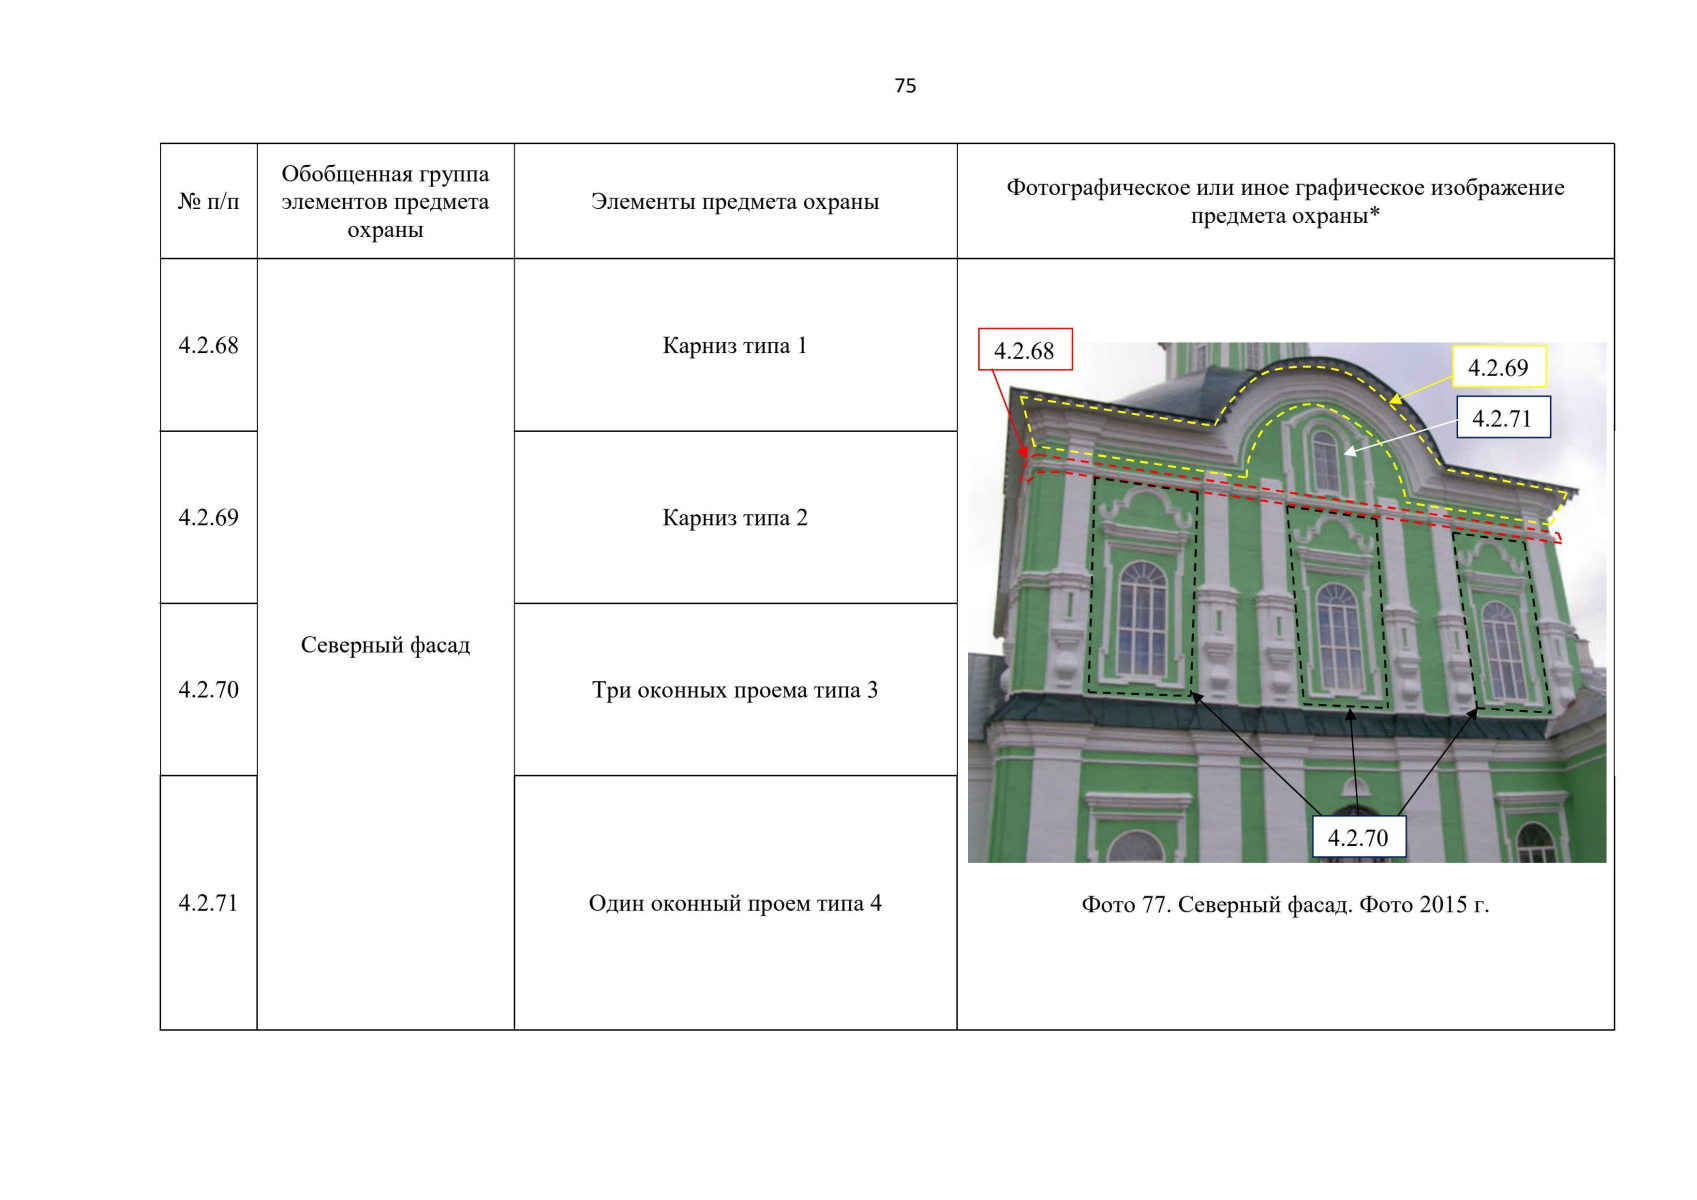The height and width of the screenshot is (1200, 1697).
Task: Click the "Один оконный проем типа 4" cell
Action: click(735, 903)
